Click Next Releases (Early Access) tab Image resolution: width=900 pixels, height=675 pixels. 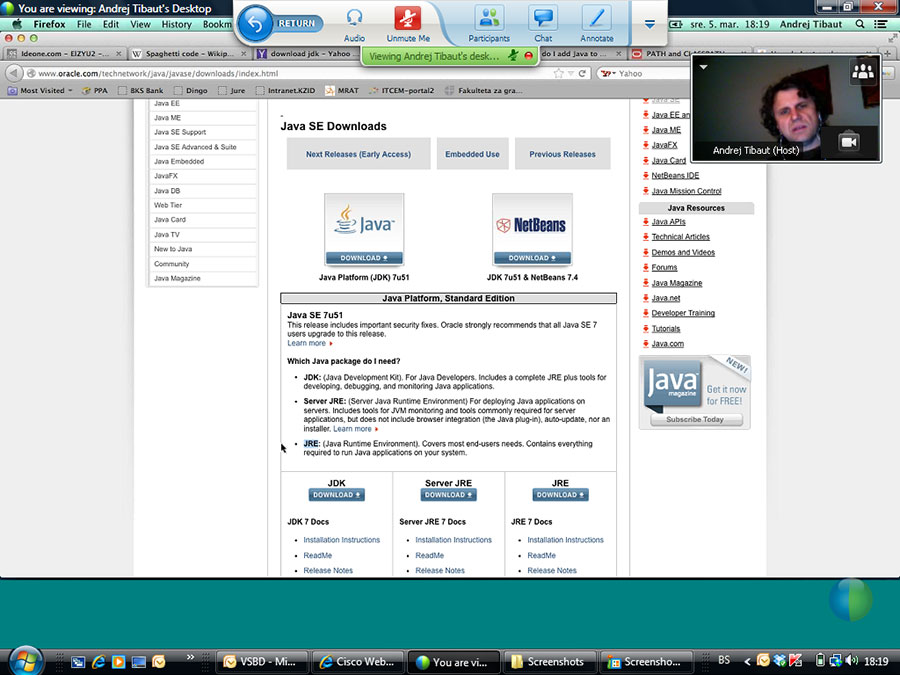point(358,154)
